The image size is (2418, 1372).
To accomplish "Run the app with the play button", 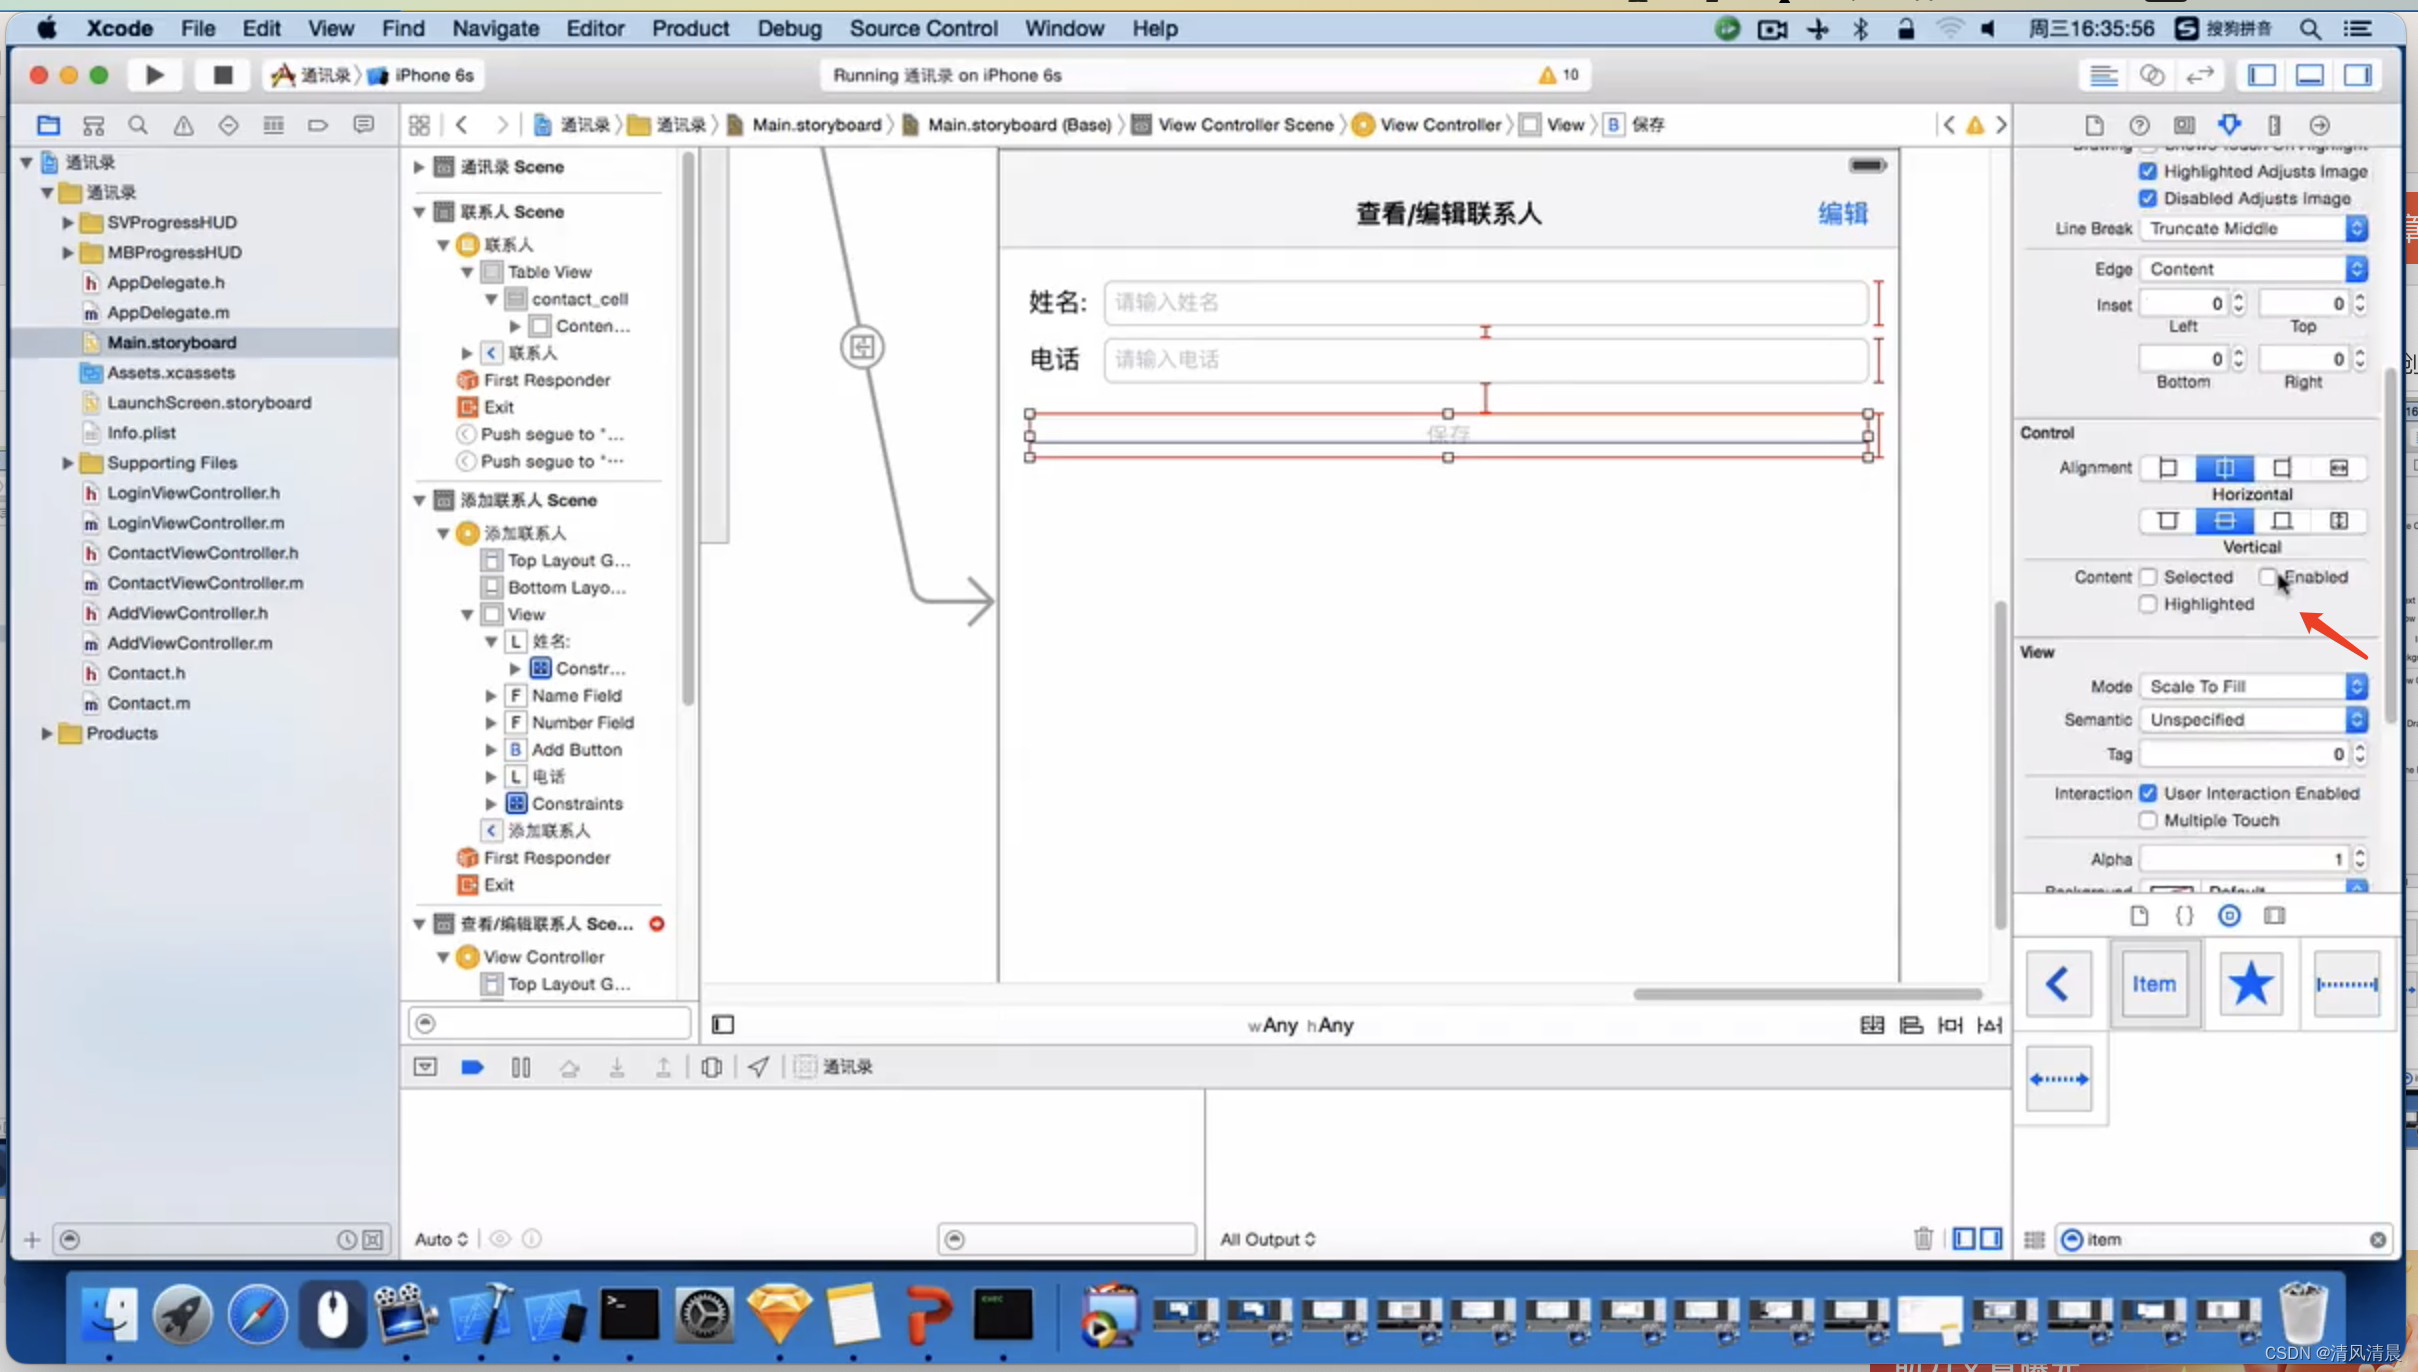I will click(154, 75).
